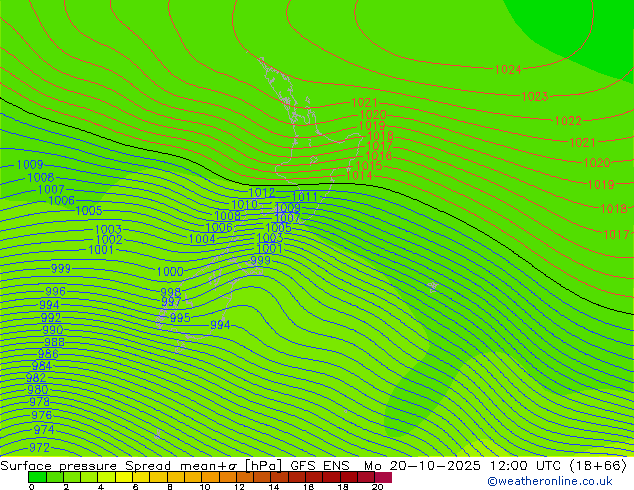This screenshot has height=490, width=634.
Task: Click the "20-10-2025" date text
Action: point(435,466)
